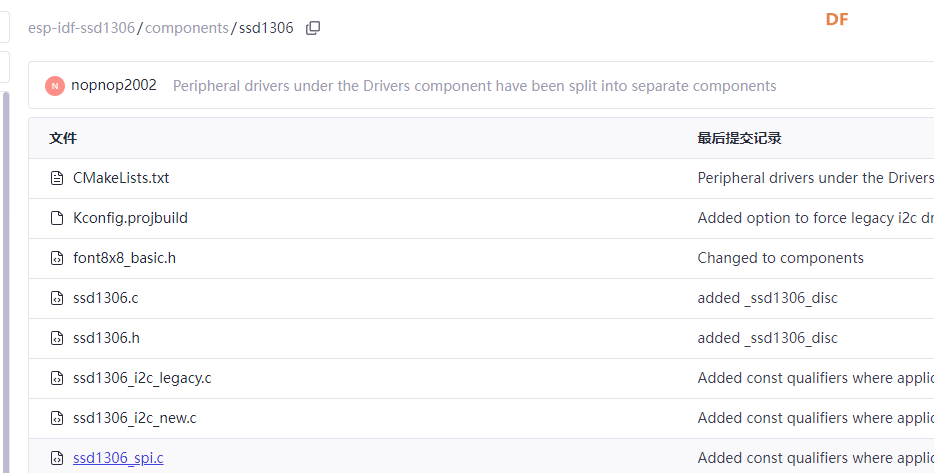Click the ssd1306.c code file icon
This screenshot has width=934, height=473.
pyautogui.click(x=57, y=298)
